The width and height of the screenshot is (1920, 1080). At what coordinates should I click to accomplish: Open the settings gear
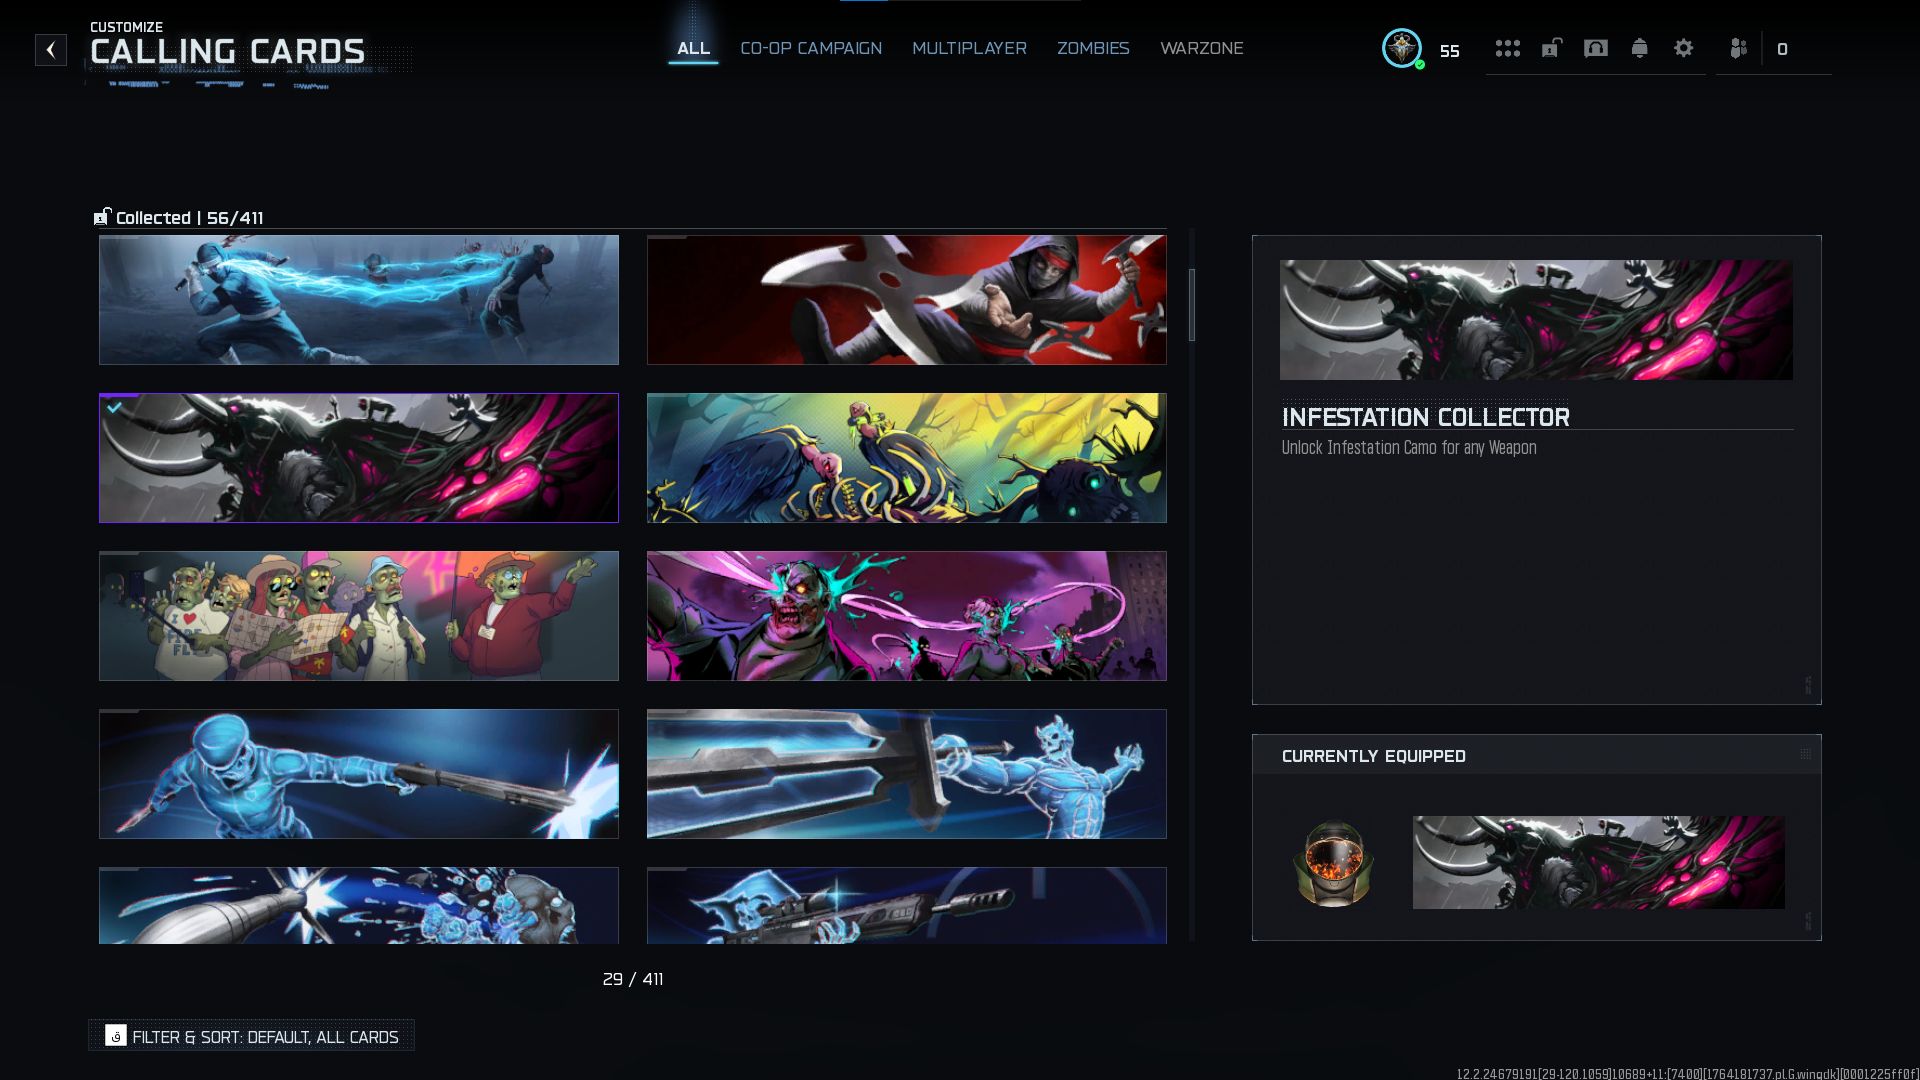point(1683,48)
